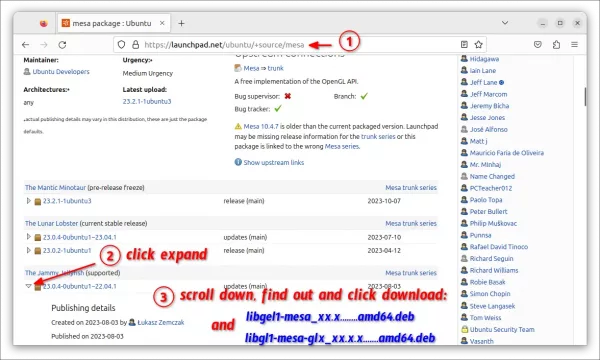Open Jeff Lane profile link
Screen dimensions: 600x360
point(483,82)
